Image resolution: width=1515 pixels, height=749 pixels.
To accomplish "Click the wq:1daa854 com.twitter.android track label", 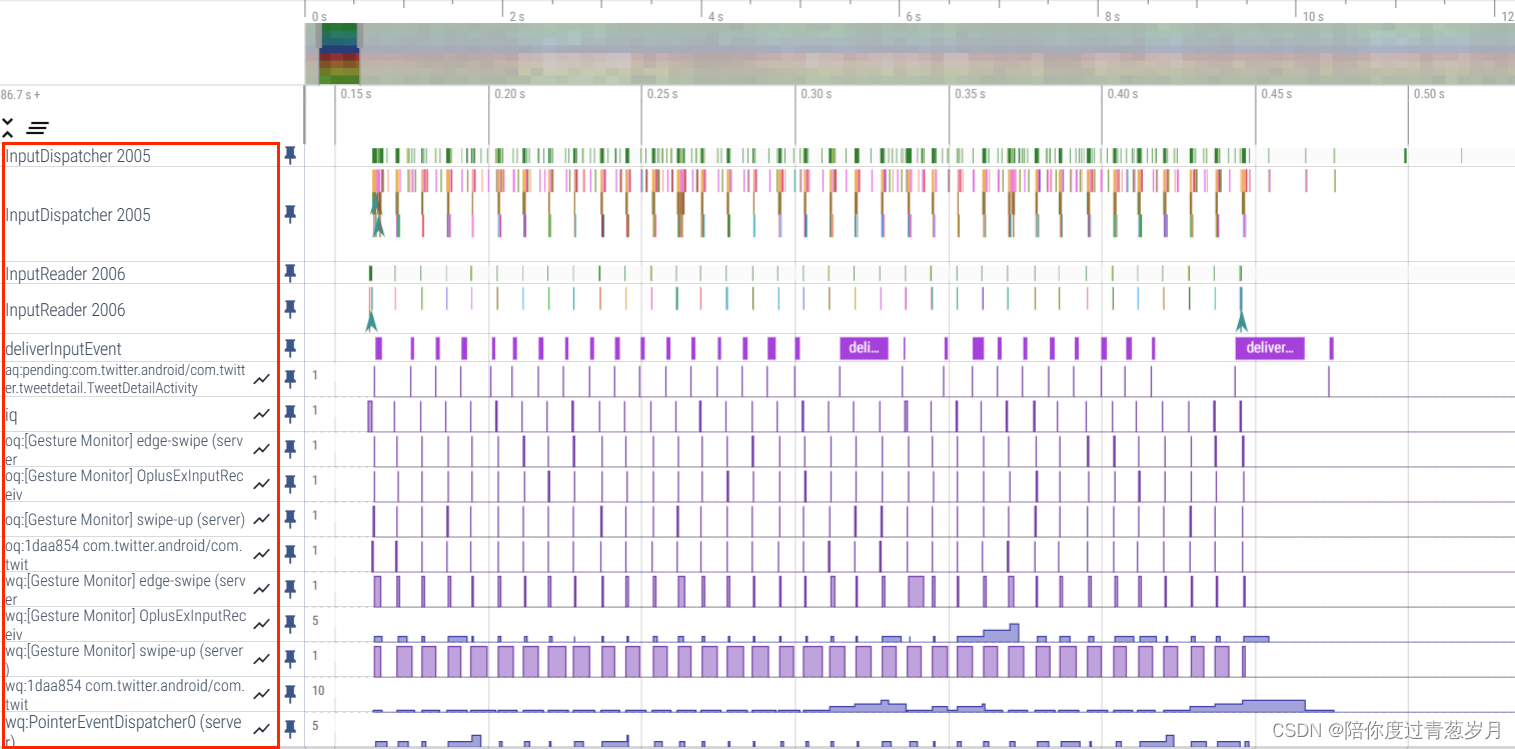I will click(124, 695).
